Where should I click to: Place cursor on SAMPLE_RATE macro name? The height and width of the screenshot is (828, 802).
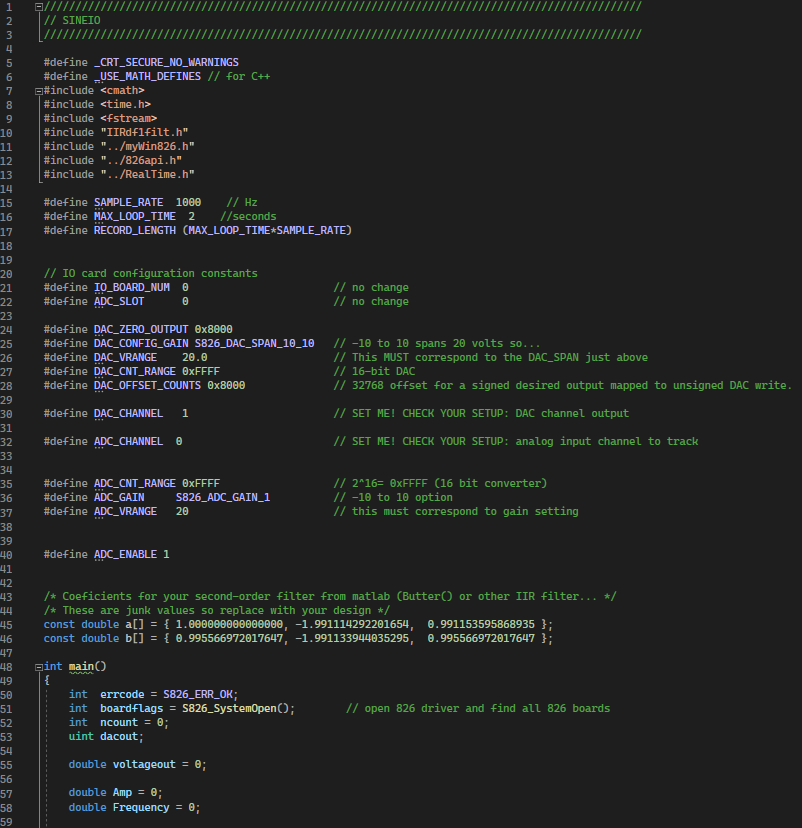click(128, 202)
